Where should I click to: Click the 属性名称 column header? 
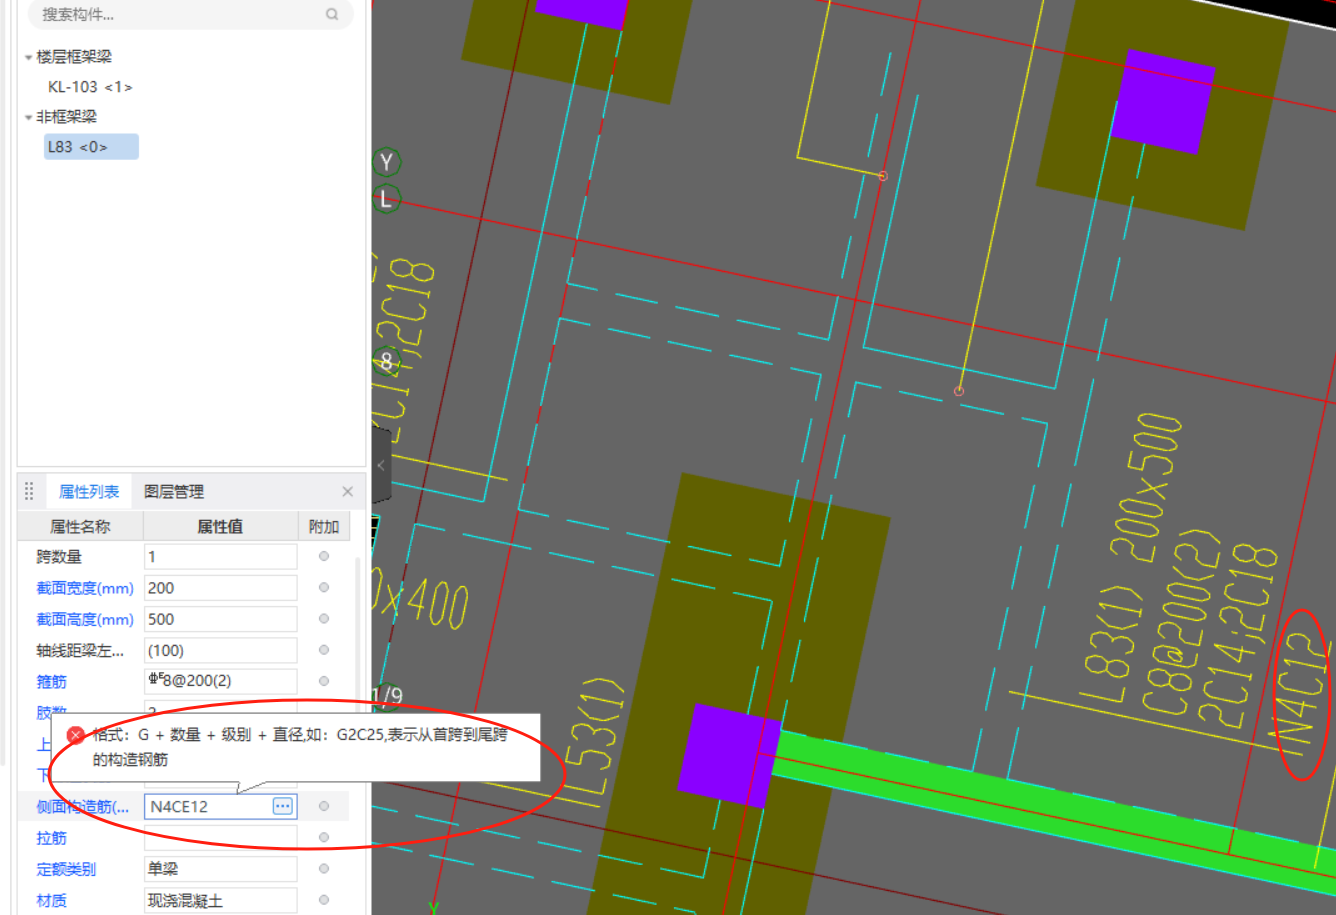[80, 526]
